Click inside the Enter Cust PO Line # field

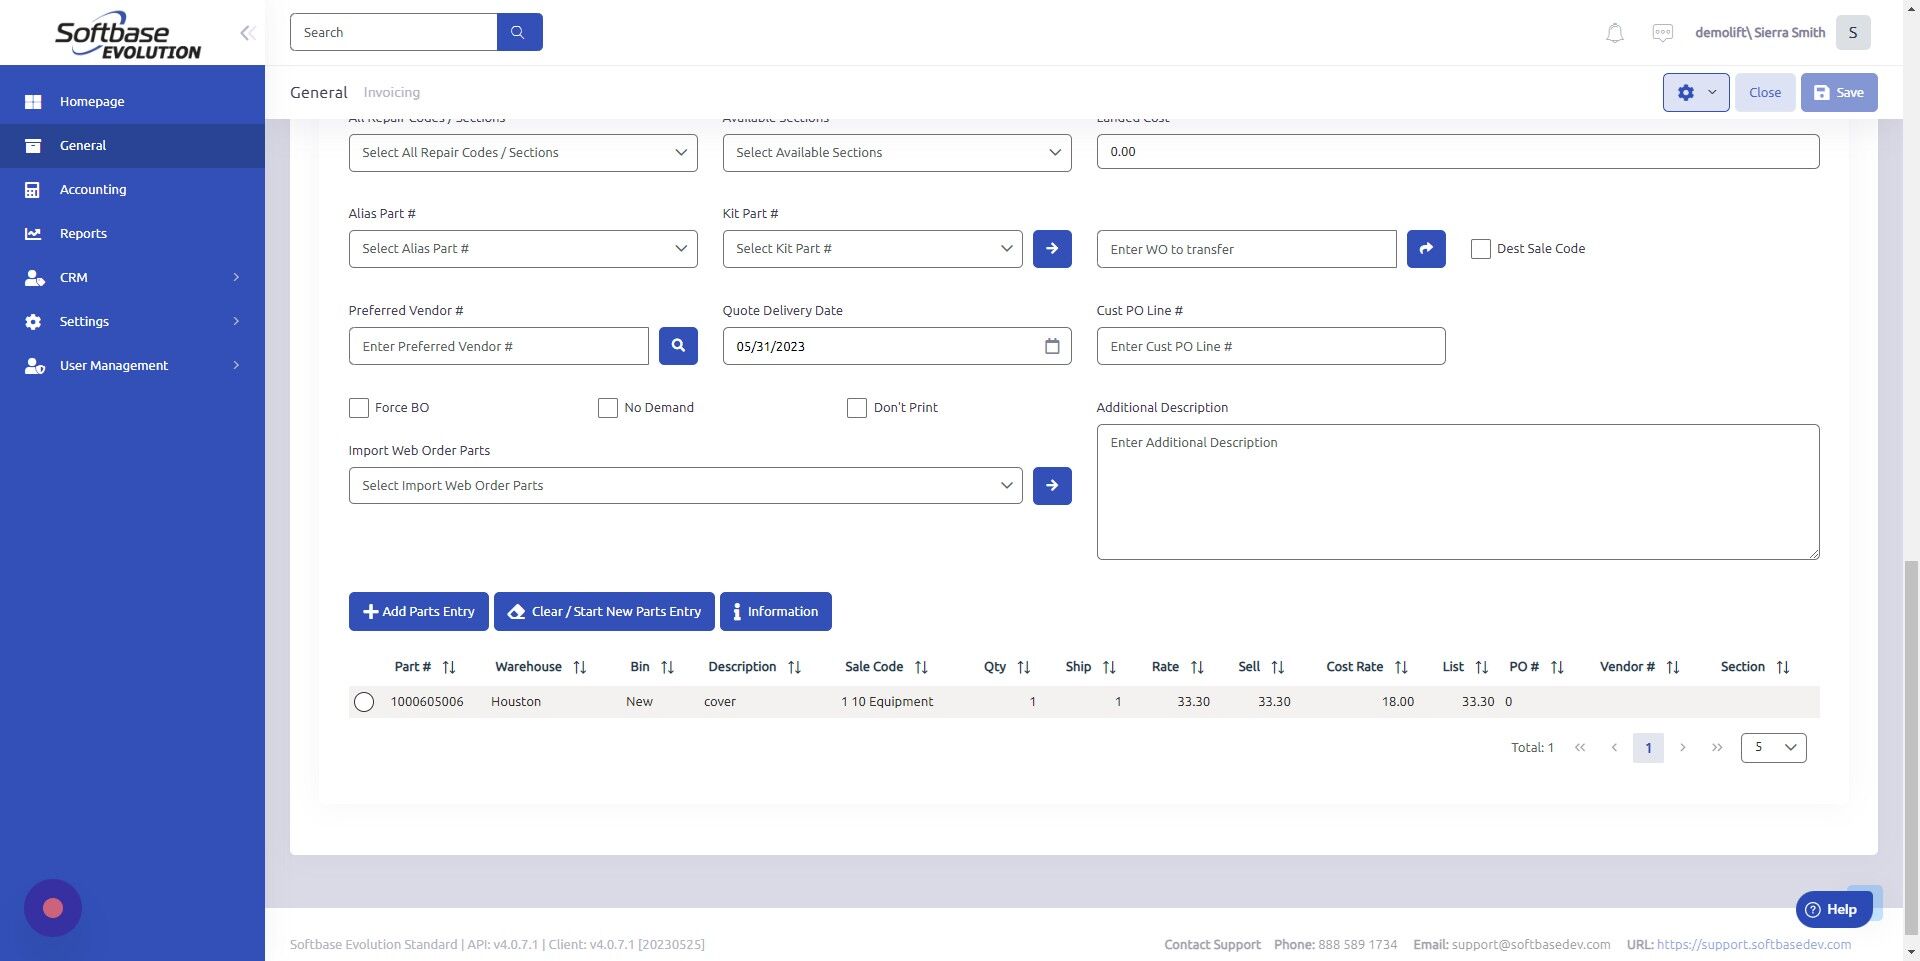click(1270, 346)
